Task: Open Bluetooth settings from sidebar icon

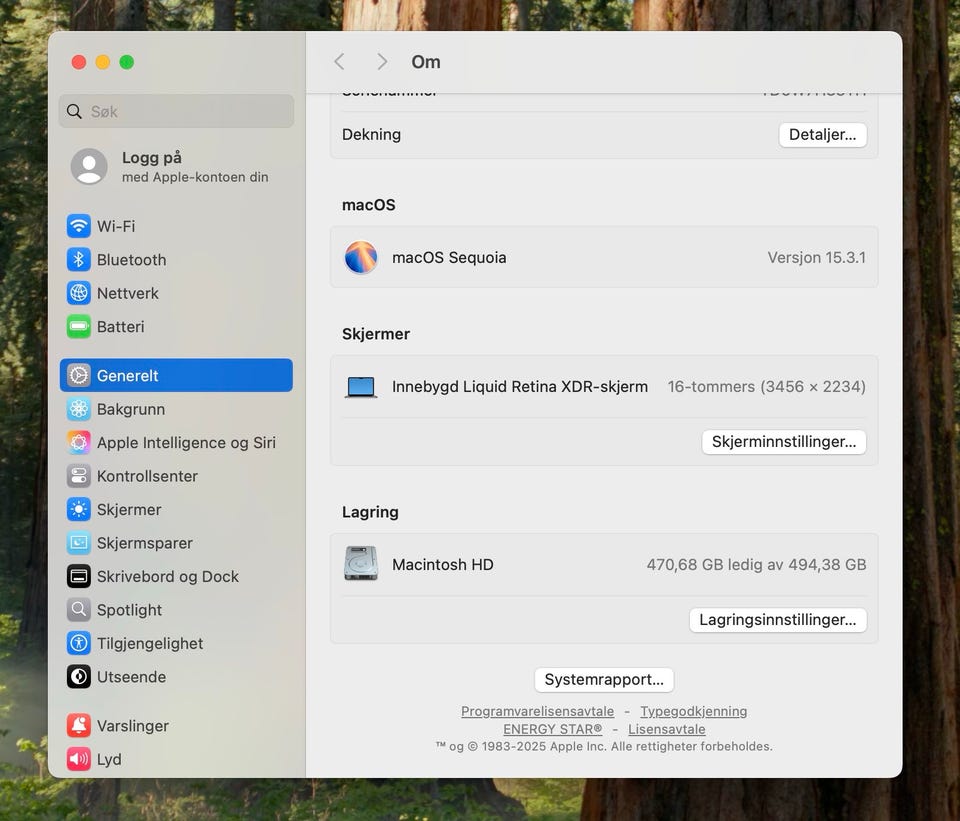Action: click(79, 260)
